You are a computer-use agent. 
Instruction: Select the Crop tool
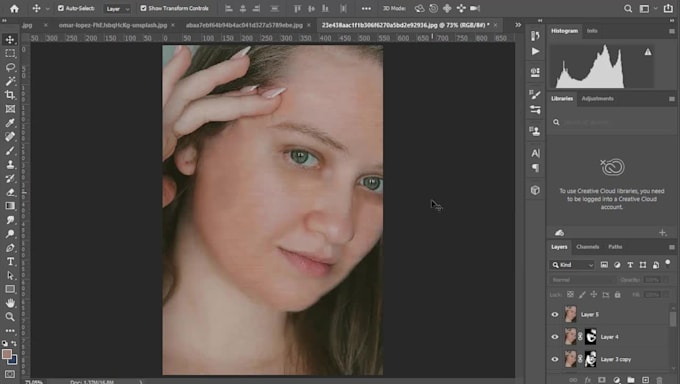coord(10,95)
